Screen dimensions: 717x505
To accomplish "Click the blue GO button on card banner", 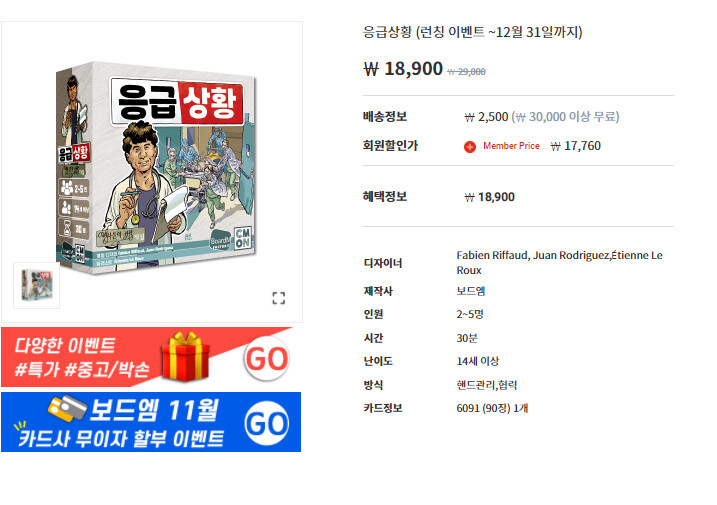I will coord(267,424).
